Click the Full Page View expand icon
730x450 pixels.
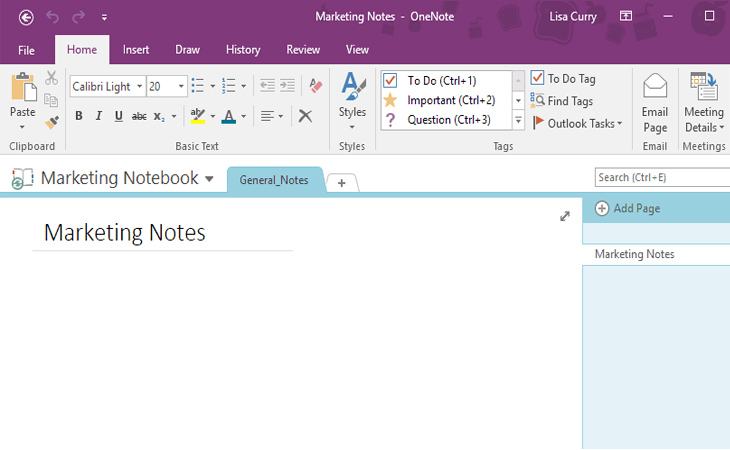click(x=565, y=216)
